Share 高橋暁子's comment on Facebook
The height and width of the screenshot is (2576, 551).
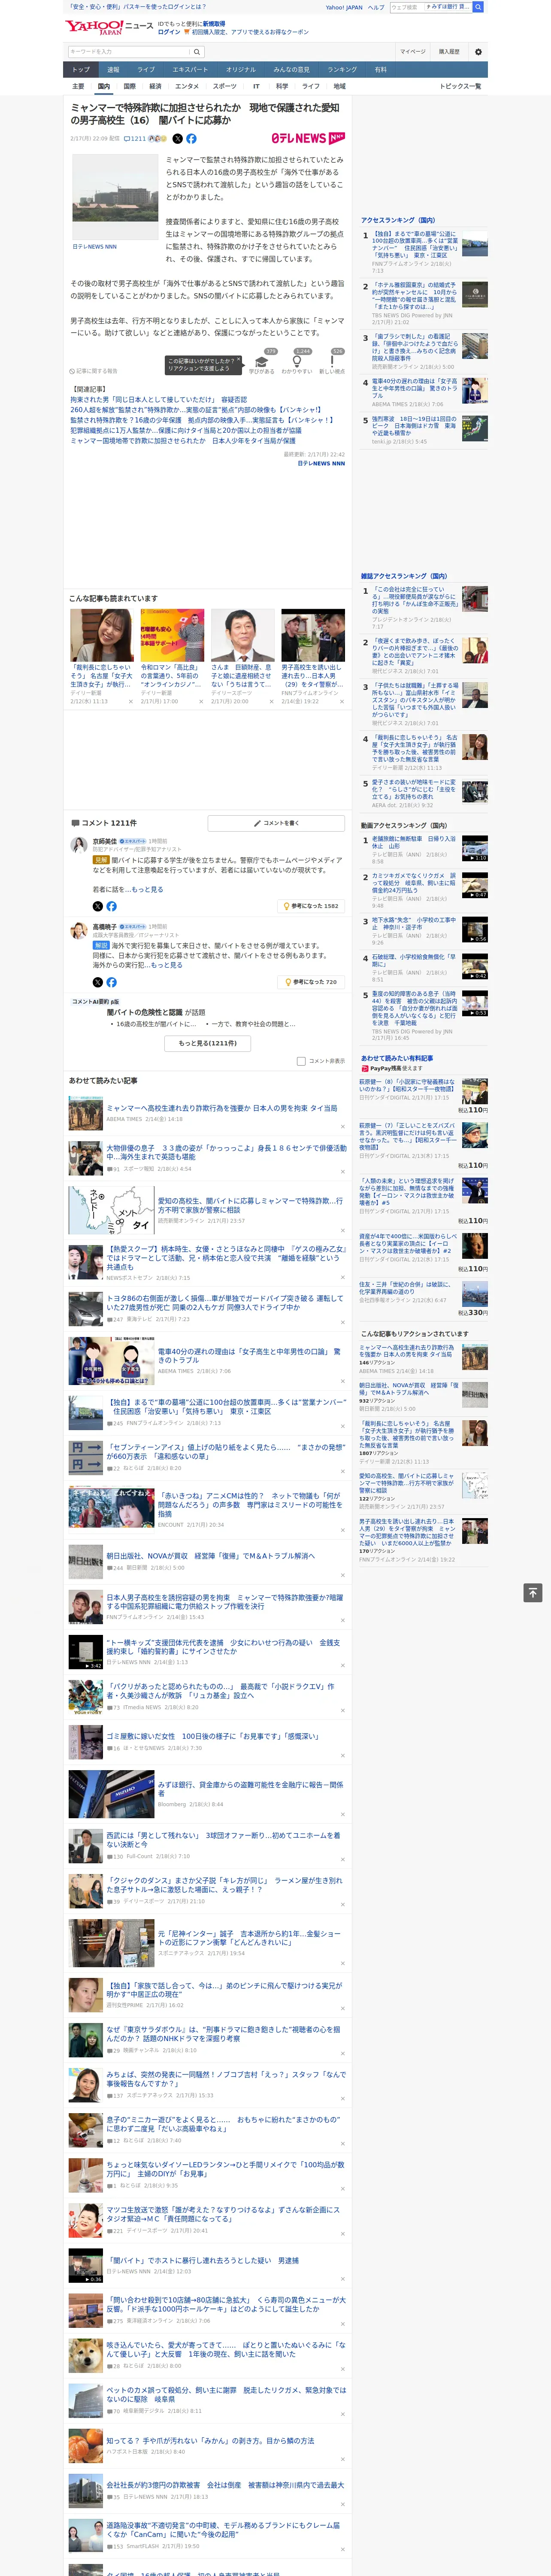pos(111,982)
